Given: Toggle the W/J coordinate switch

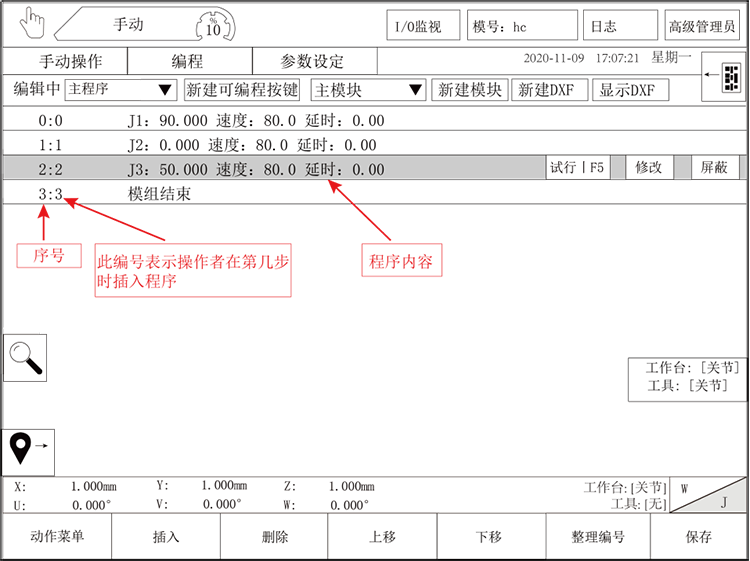Looking at the screenshot, I should click(709, 496).
